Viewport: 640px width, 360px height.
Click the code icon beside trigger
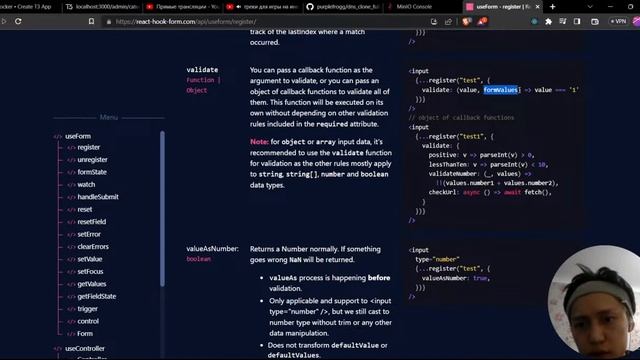click(x=71, y=309)
